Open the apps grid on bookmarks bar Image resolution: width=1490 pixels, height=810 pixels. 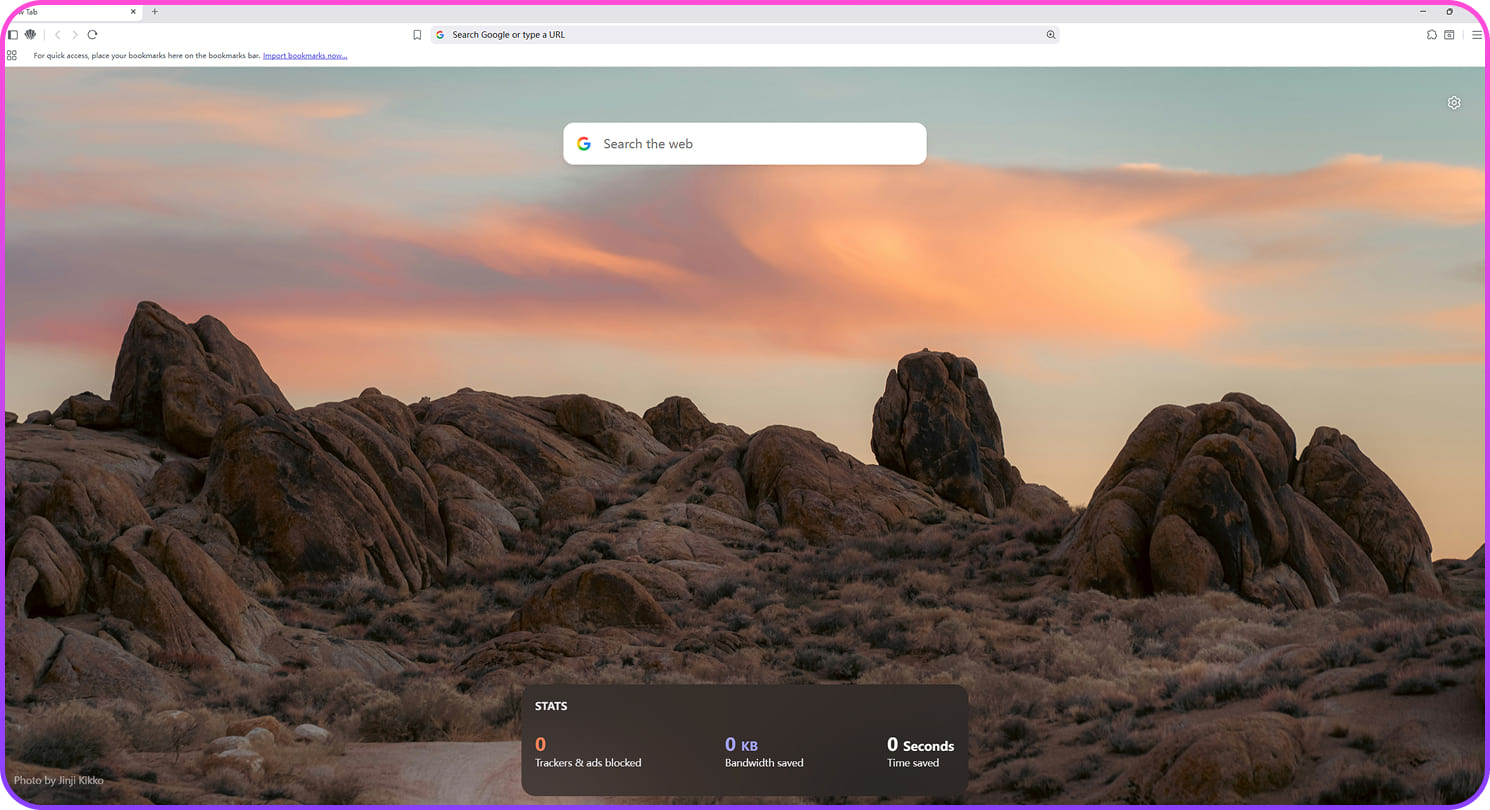pyautogui.click(x=12, y=56)
